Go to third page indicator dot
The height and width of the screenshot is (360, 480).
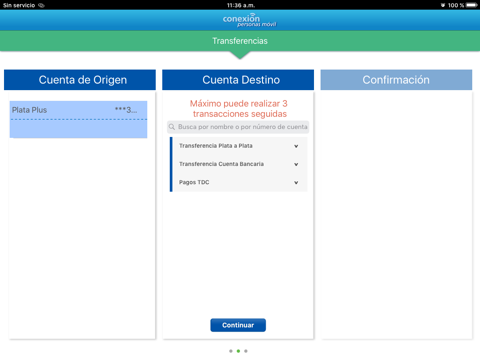pos(246,351)
